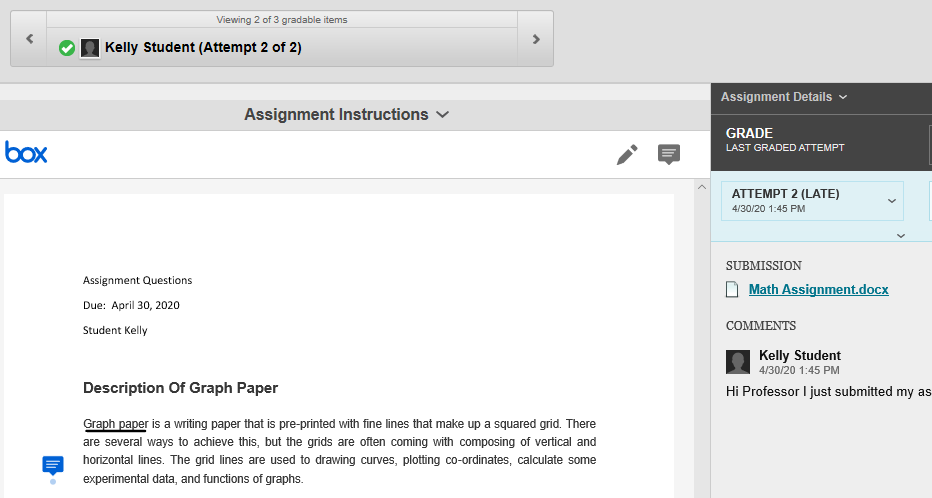Select the point comment annotation tool
The height and width of the screenshot is (498, 932).
click(669, 155)
